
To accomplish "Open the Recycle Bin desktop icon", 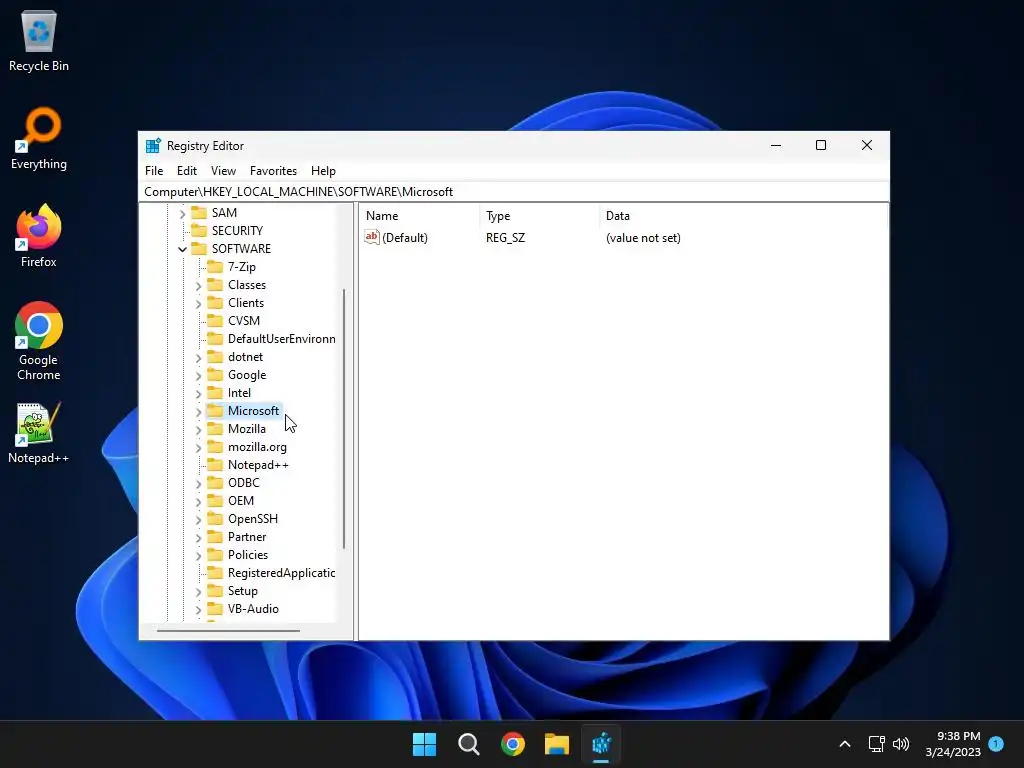I will click(39, 40).
